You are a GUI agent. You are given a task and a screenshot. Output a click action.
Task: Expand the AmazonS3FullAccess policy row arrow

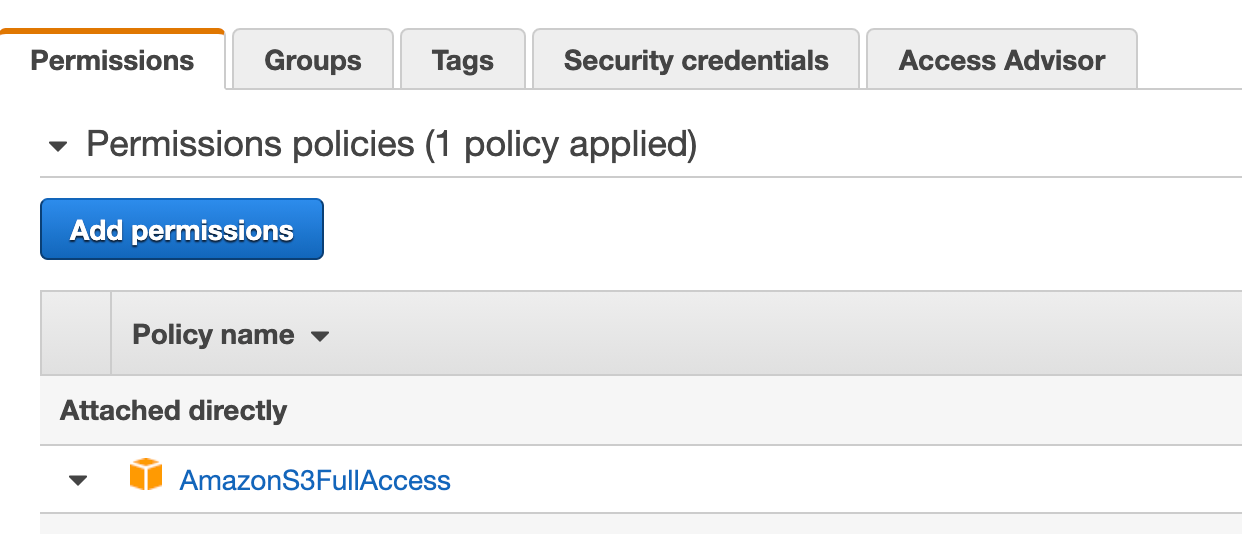(x=78, y=481)
